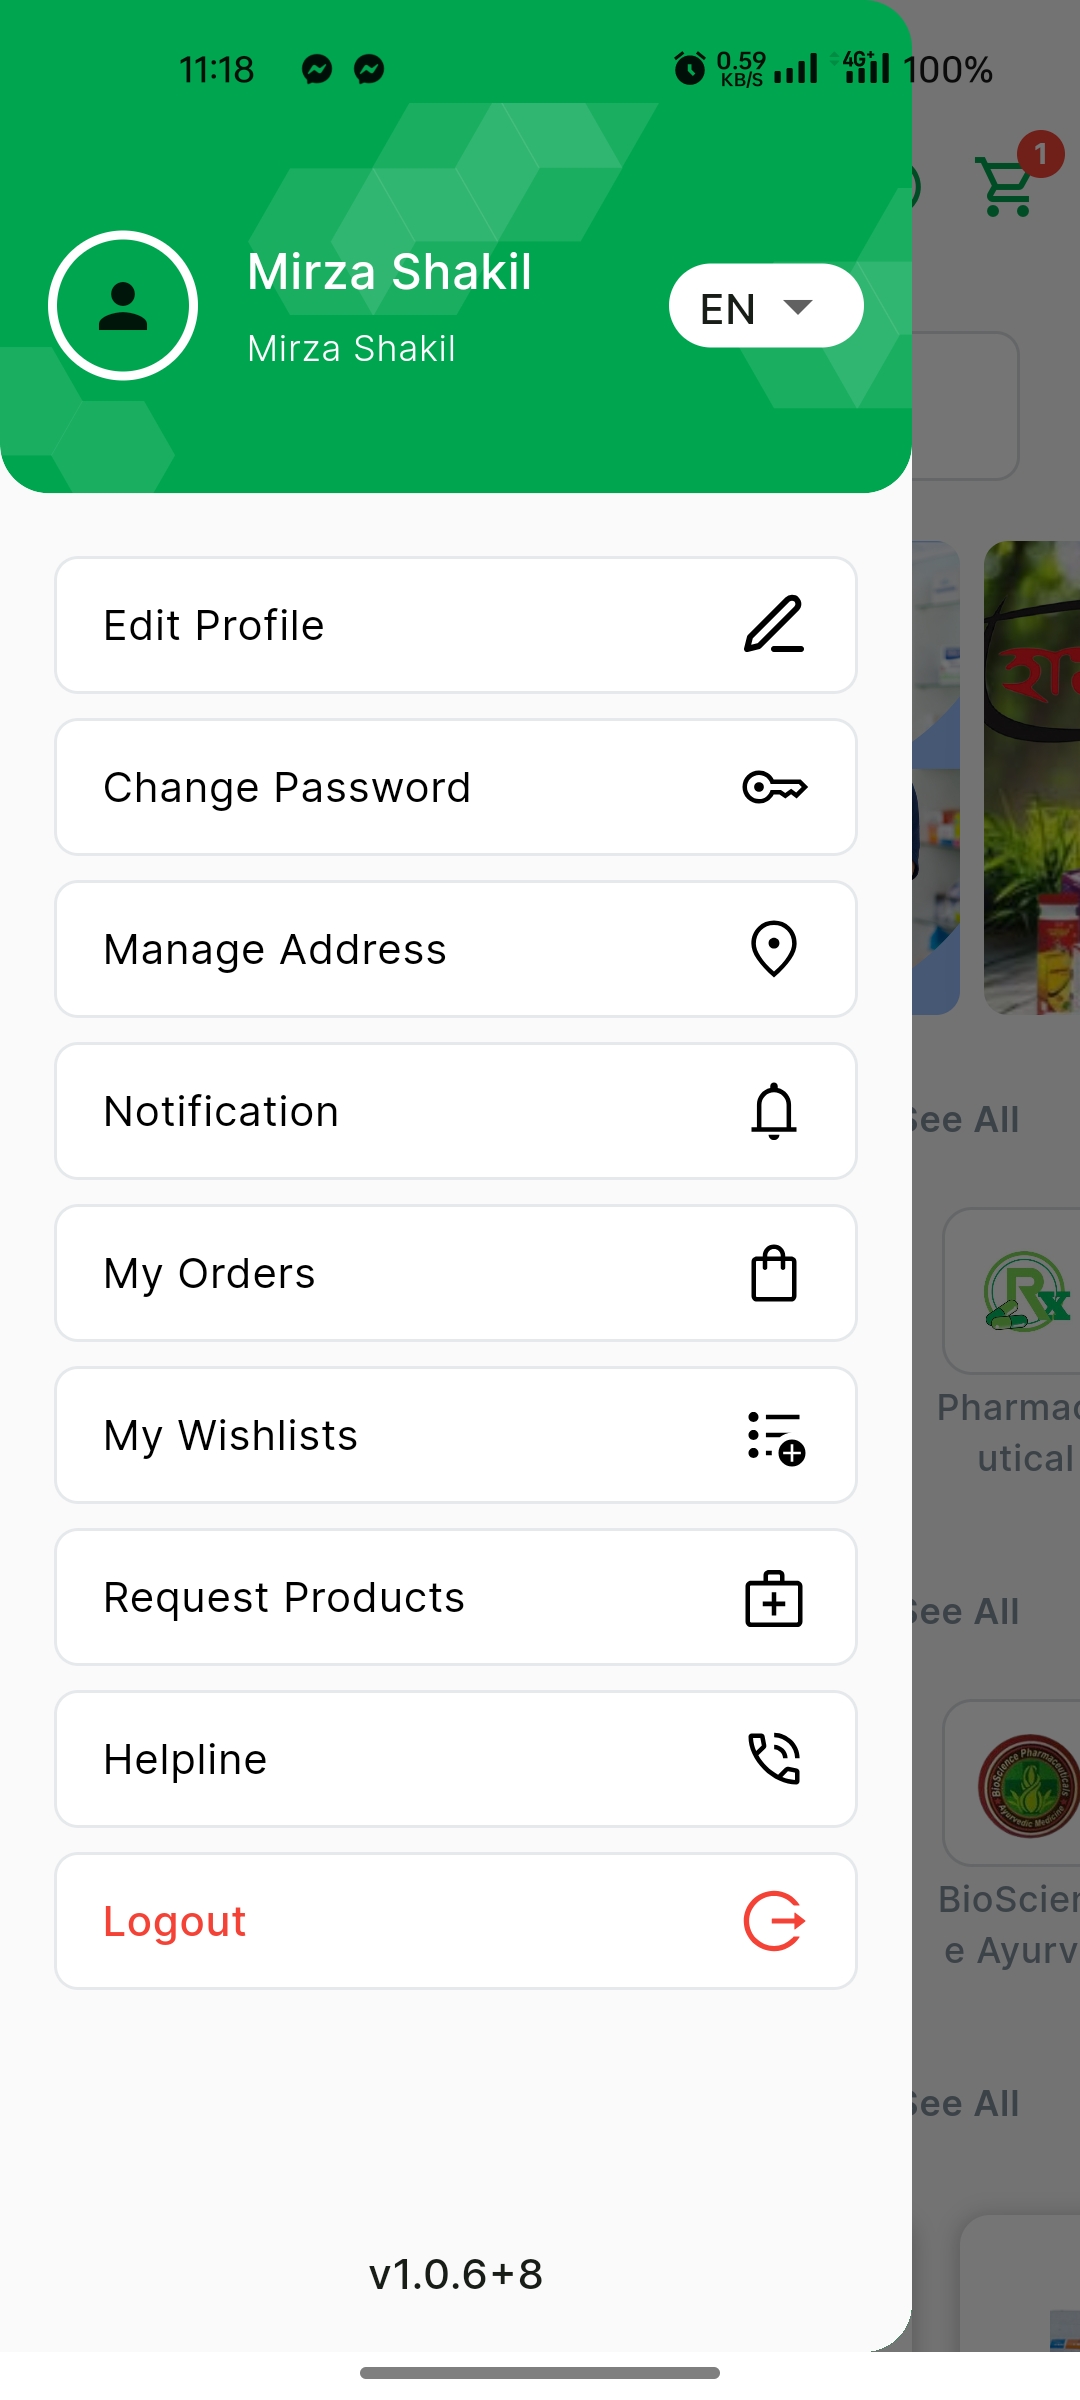Tap the Helpline phone icon
1080x2400 pixels.
point(774,1759)
